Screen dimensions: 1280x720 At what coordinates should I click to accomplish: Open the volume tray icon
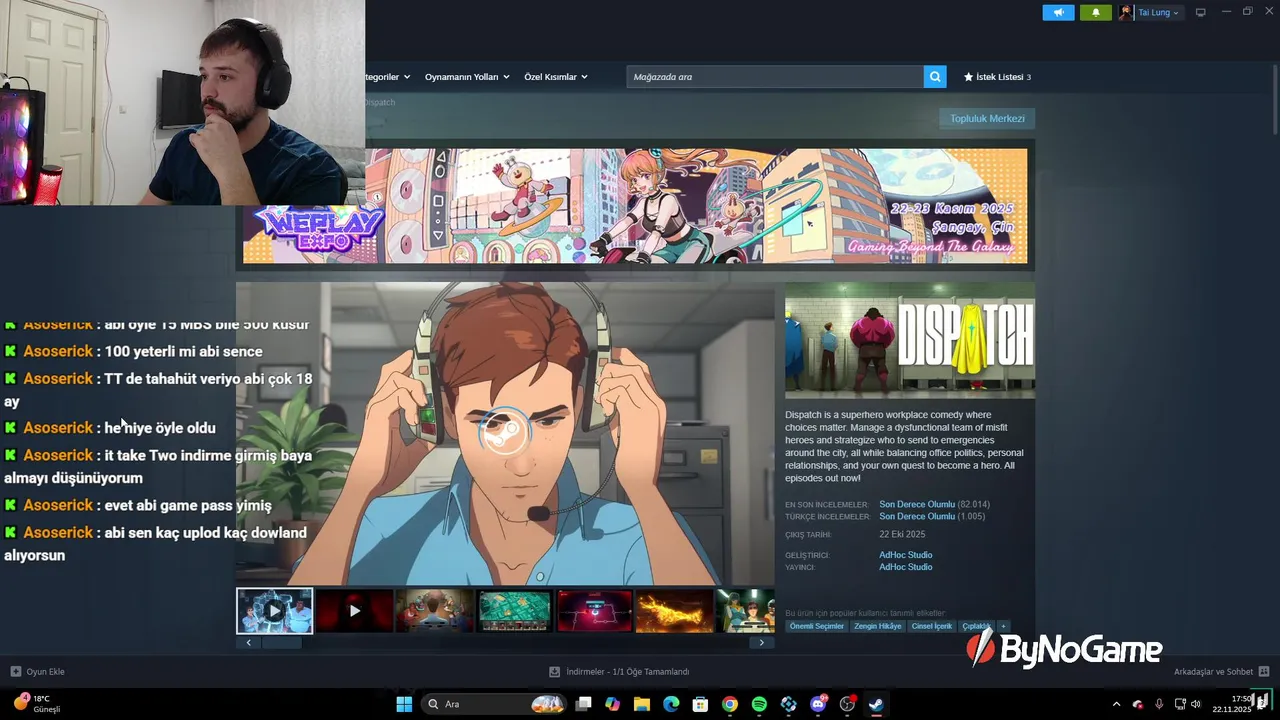pos(1196,704)
